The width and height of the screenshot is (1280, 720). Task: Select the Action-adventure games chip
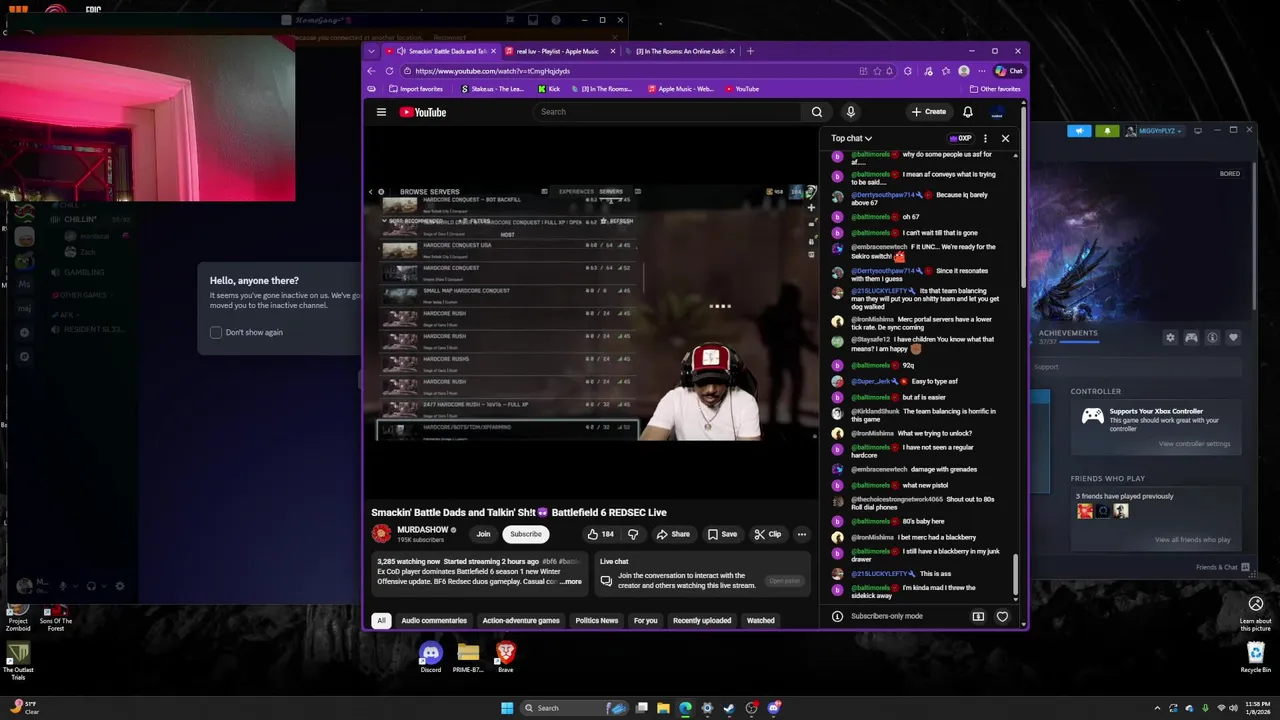point(521,621)
